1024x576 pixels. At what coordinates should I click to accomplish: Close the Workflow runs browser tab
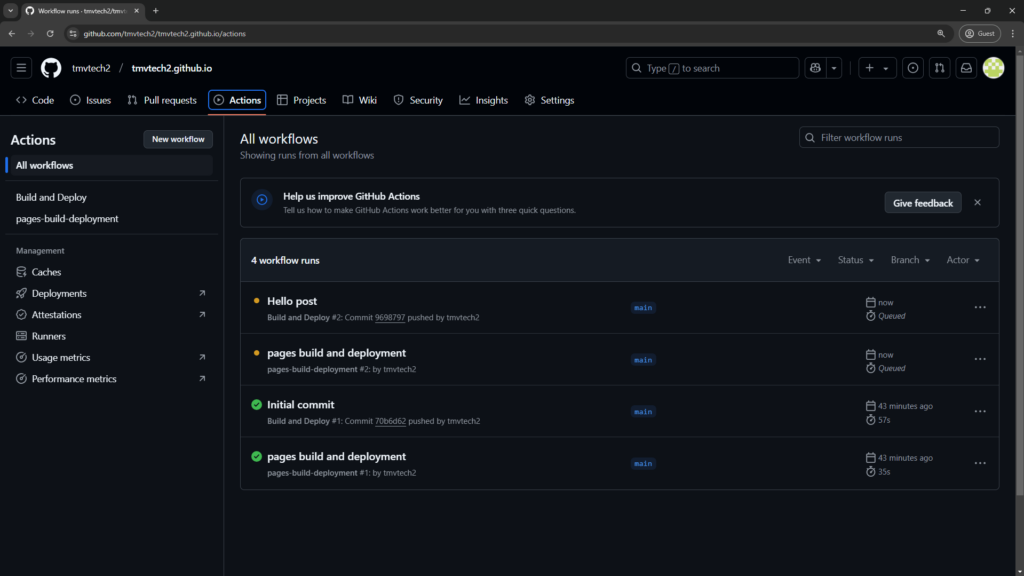pyautogui.click(x=136, y=10)
